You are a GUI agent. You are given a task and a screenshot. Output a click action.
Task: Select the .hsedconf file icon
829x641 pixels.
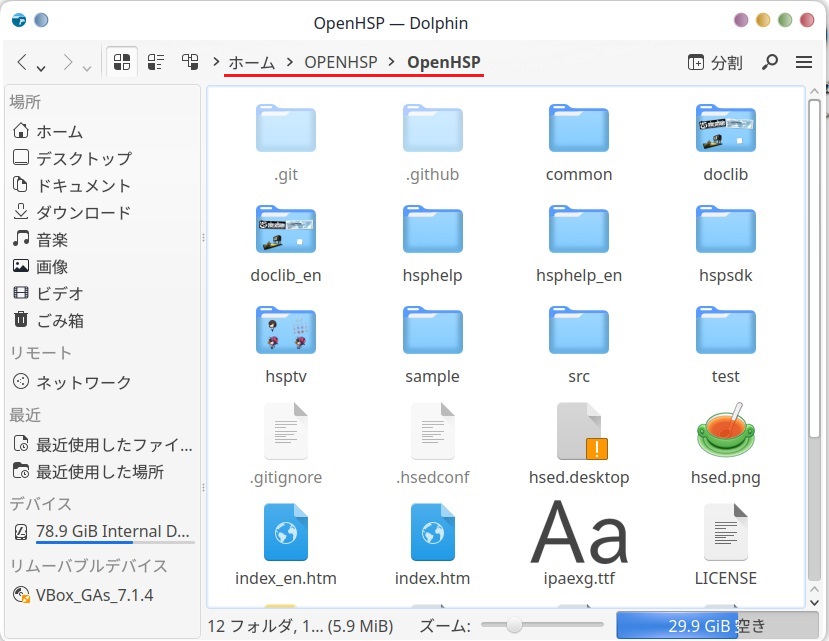(432, 431)
